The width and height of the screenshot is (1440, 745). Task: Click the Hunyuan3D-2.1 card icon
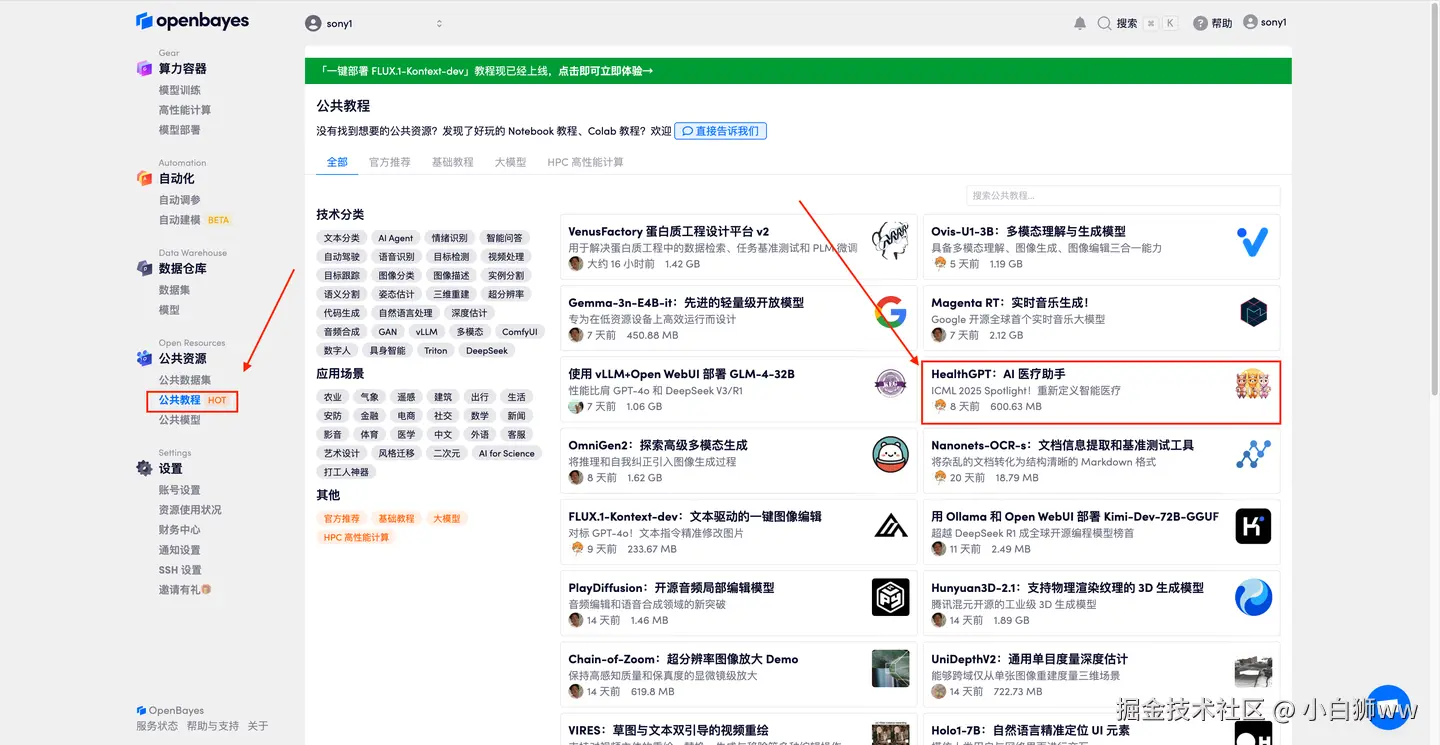[x=1253, y=597]
